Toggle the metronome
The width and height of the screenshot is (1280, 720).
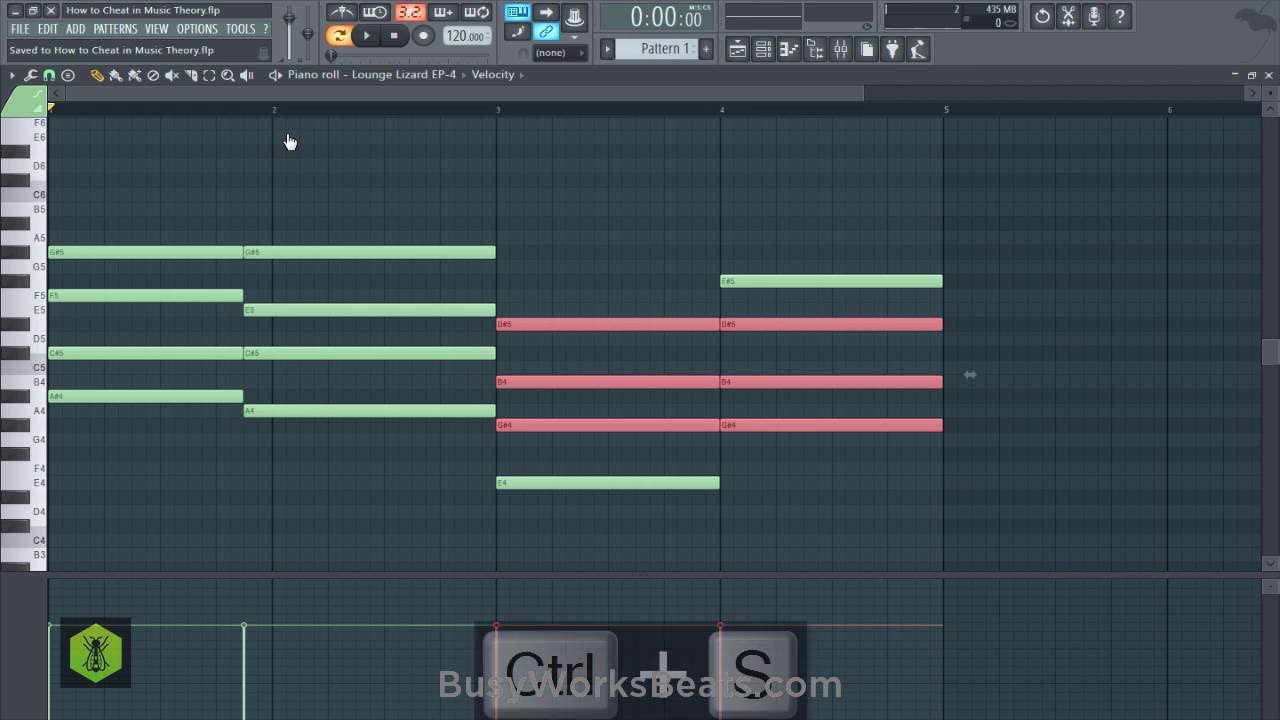(x=341, y=13)
